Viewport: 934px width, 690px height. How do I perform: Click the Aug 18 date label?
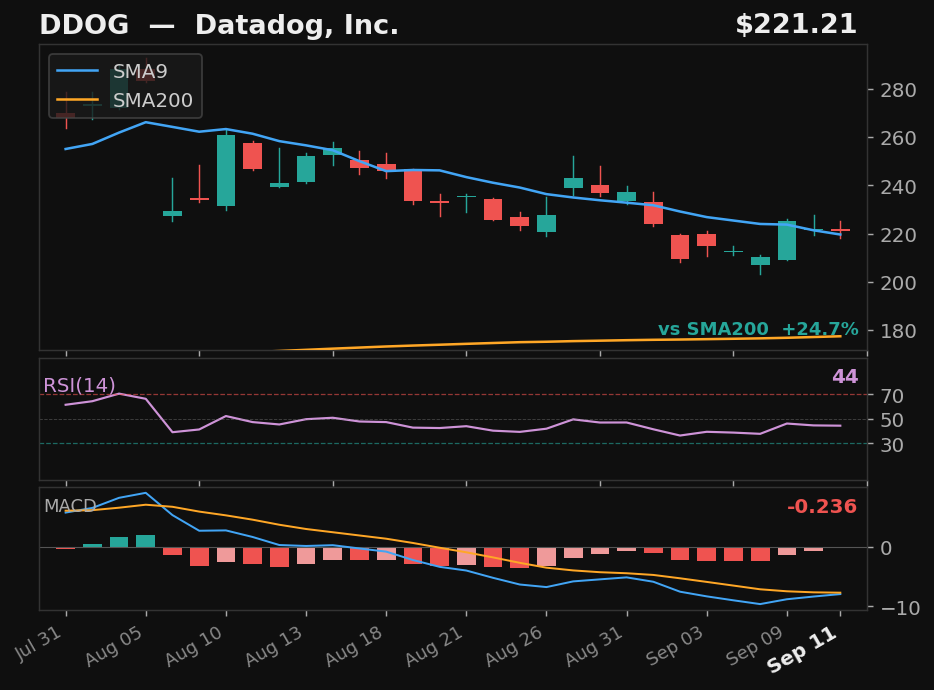tap(356, 646)
